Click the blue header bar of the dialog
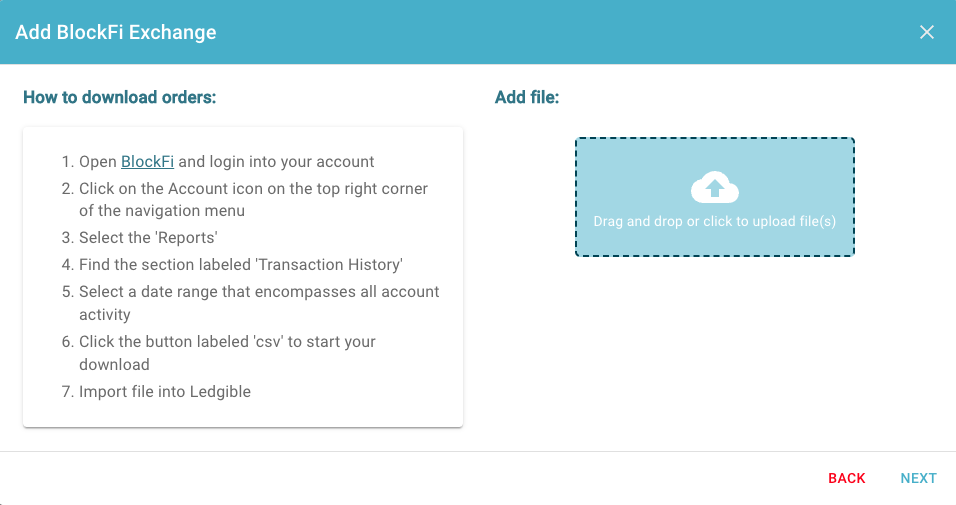 point(478,32)
